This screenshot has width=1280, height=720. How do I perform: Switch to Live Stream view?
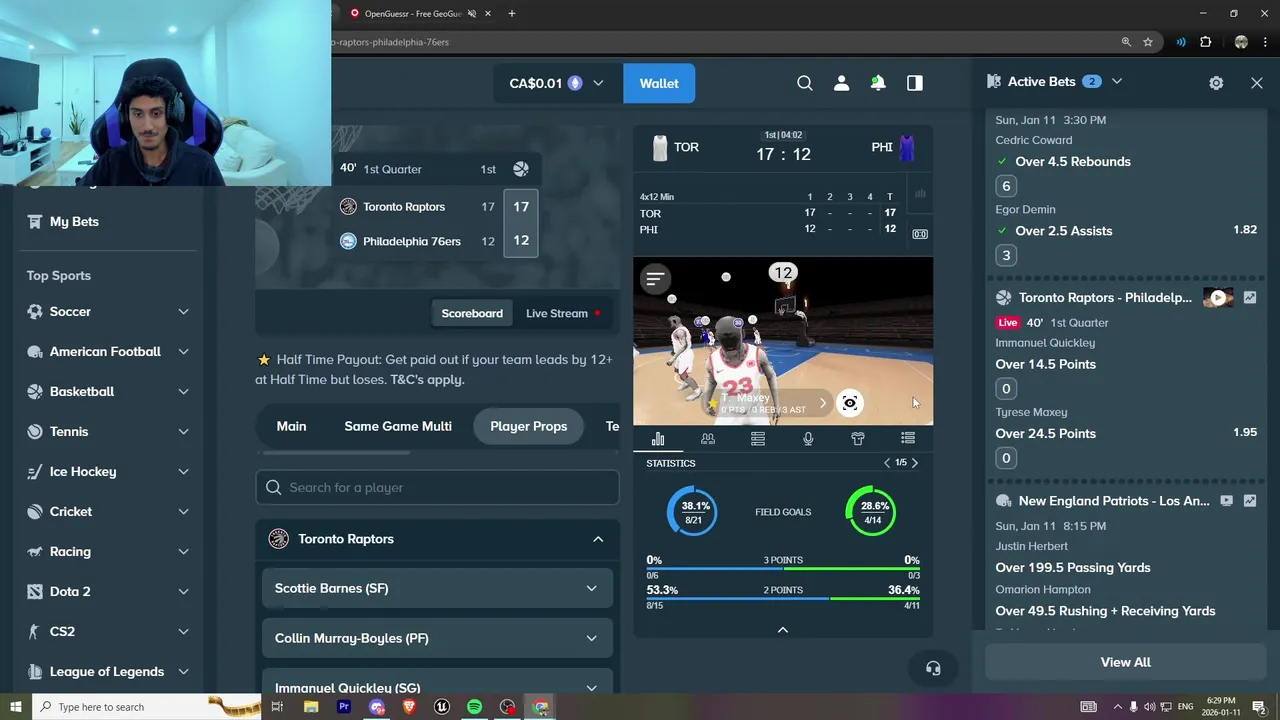tap(563, 313)
